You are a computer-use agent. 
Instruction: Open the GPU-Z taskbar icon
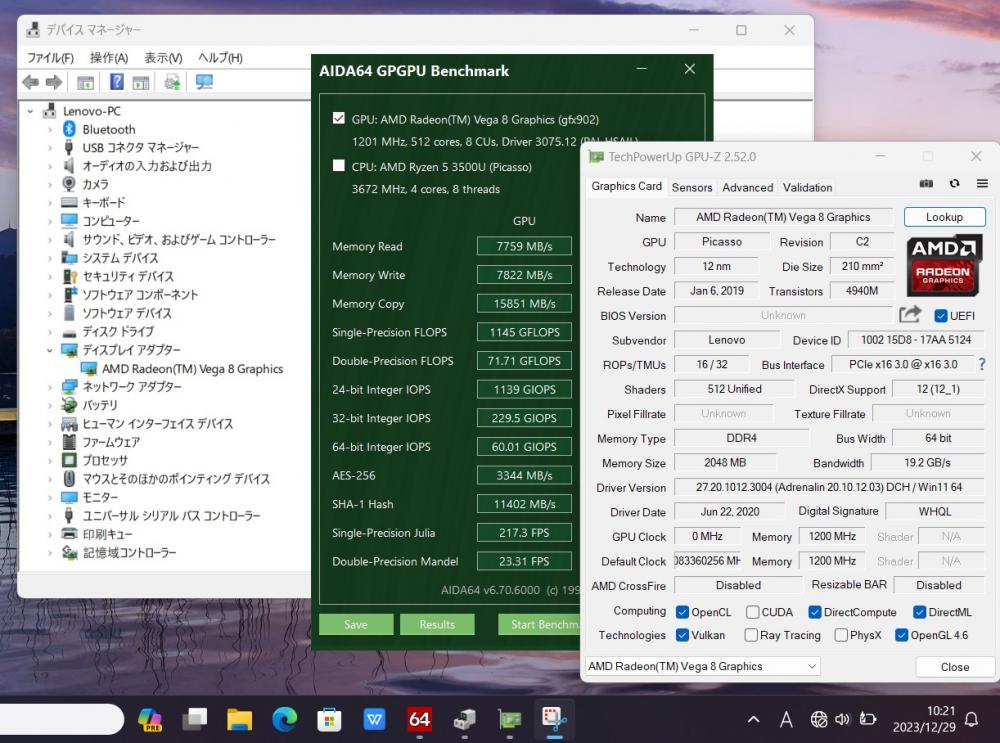click(510, 719)
